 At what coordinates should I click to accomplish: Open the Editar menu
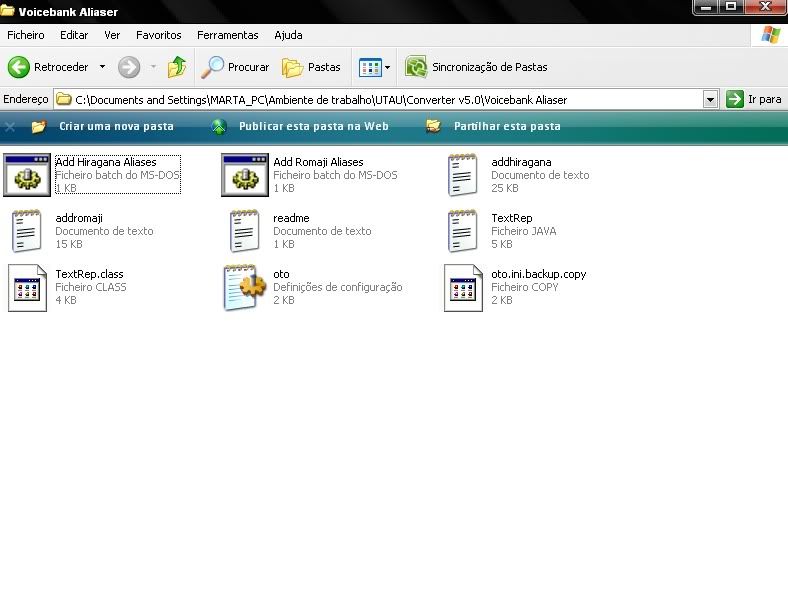(74, 35)
